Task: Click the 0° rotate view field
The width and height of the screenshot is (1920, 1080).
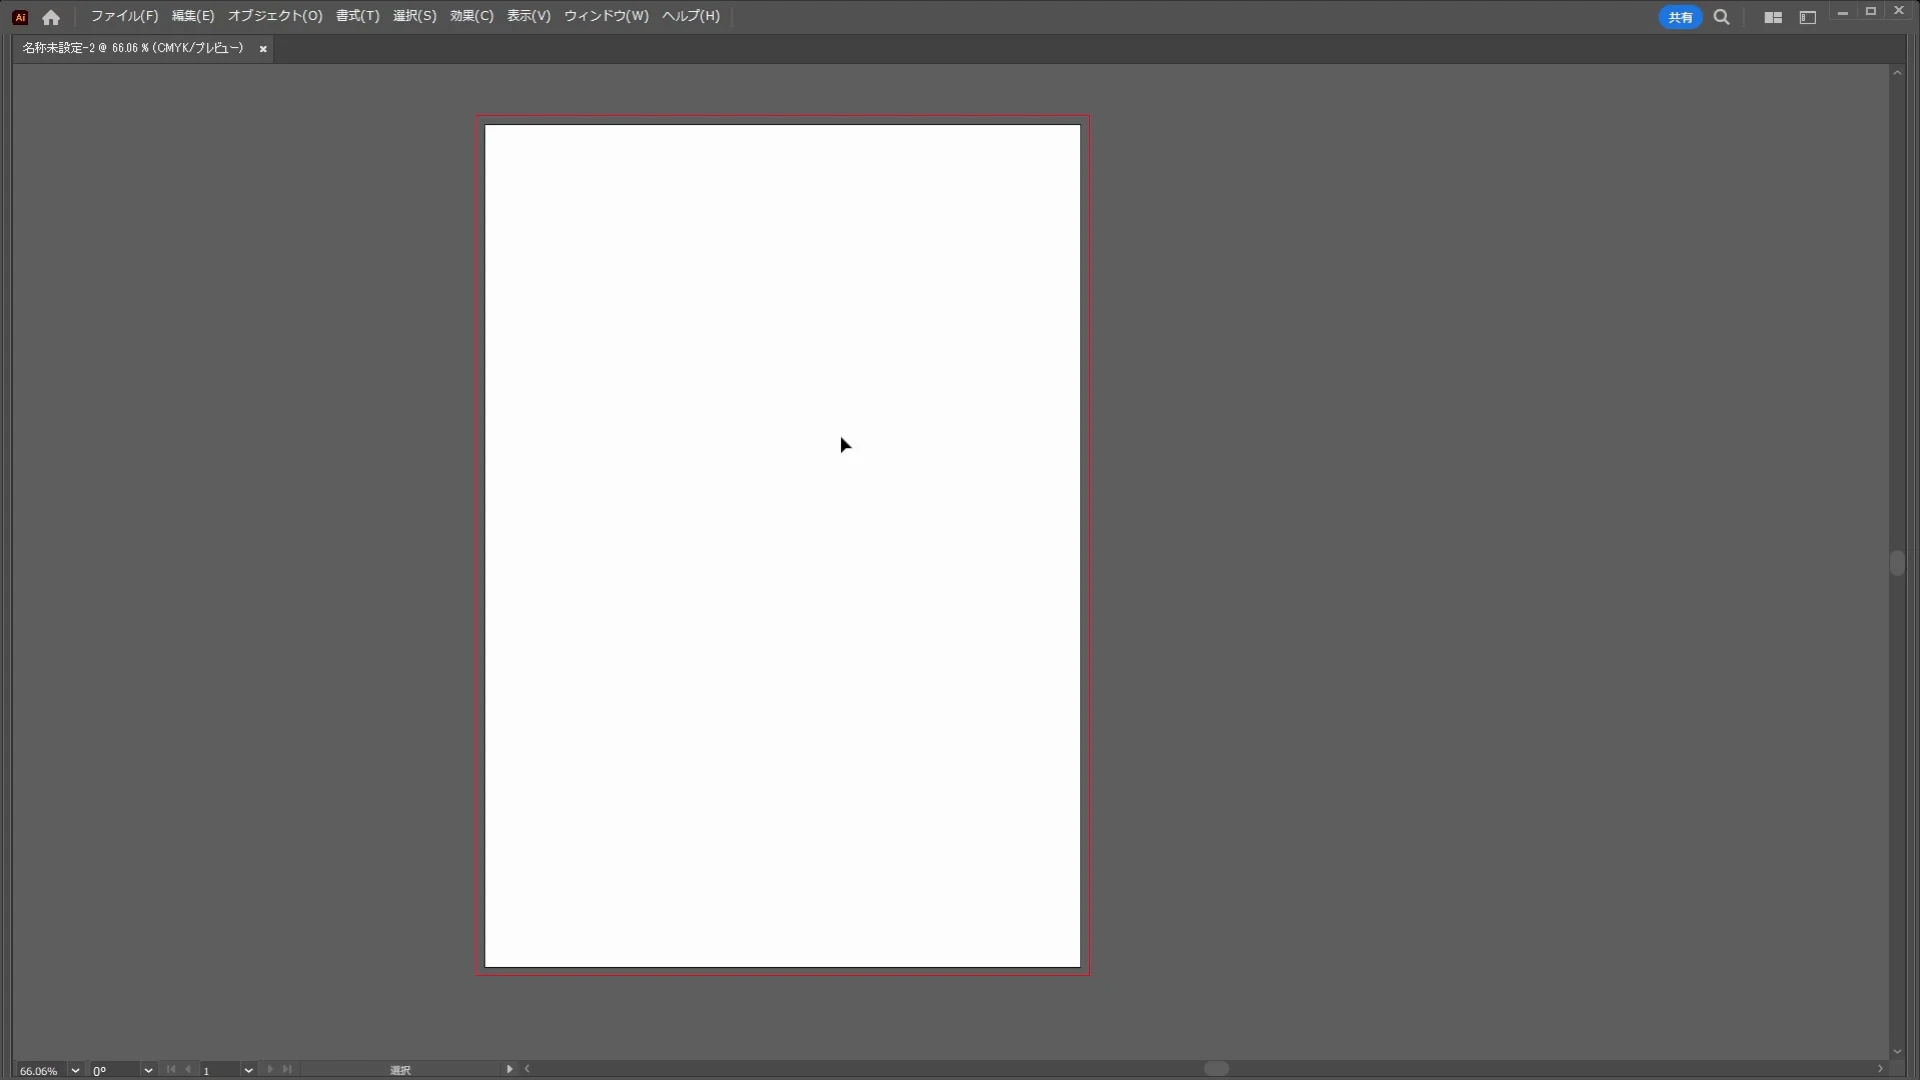Action: (x=115, y=1070)
